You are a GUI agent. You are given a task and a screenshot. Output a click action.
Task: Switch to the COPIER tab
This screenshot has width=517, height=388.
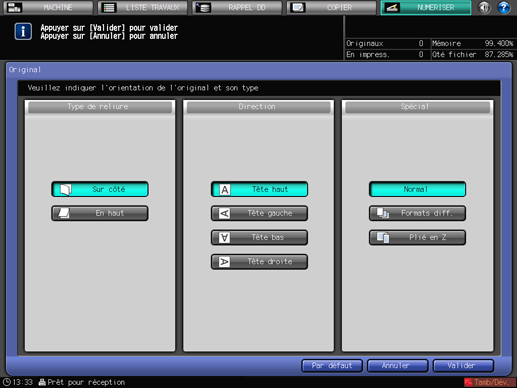[331, 7]
